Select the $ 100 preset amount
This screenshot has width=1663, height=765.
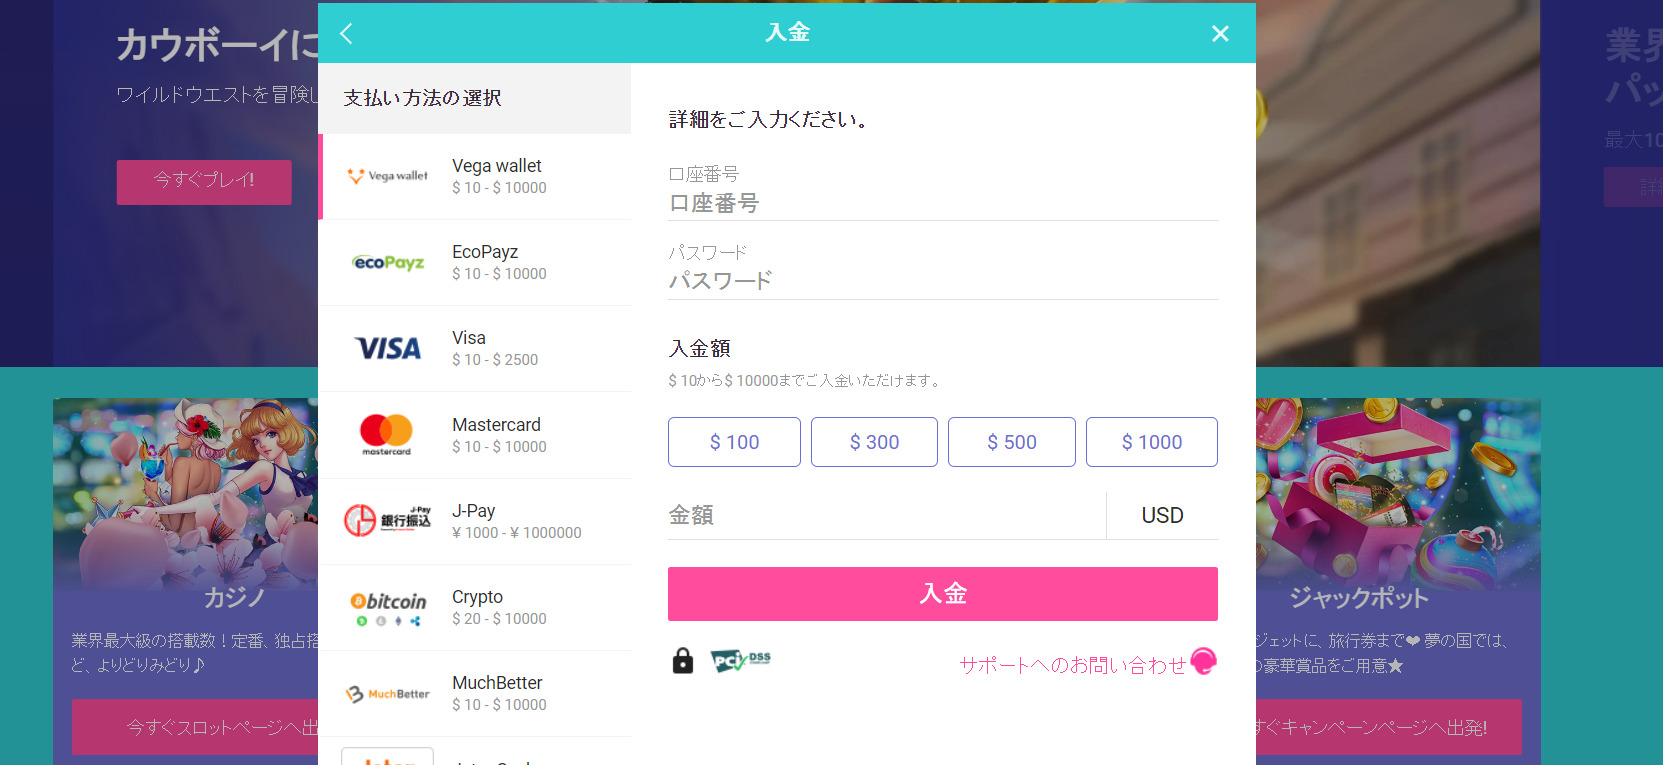[x=734, y=442]
